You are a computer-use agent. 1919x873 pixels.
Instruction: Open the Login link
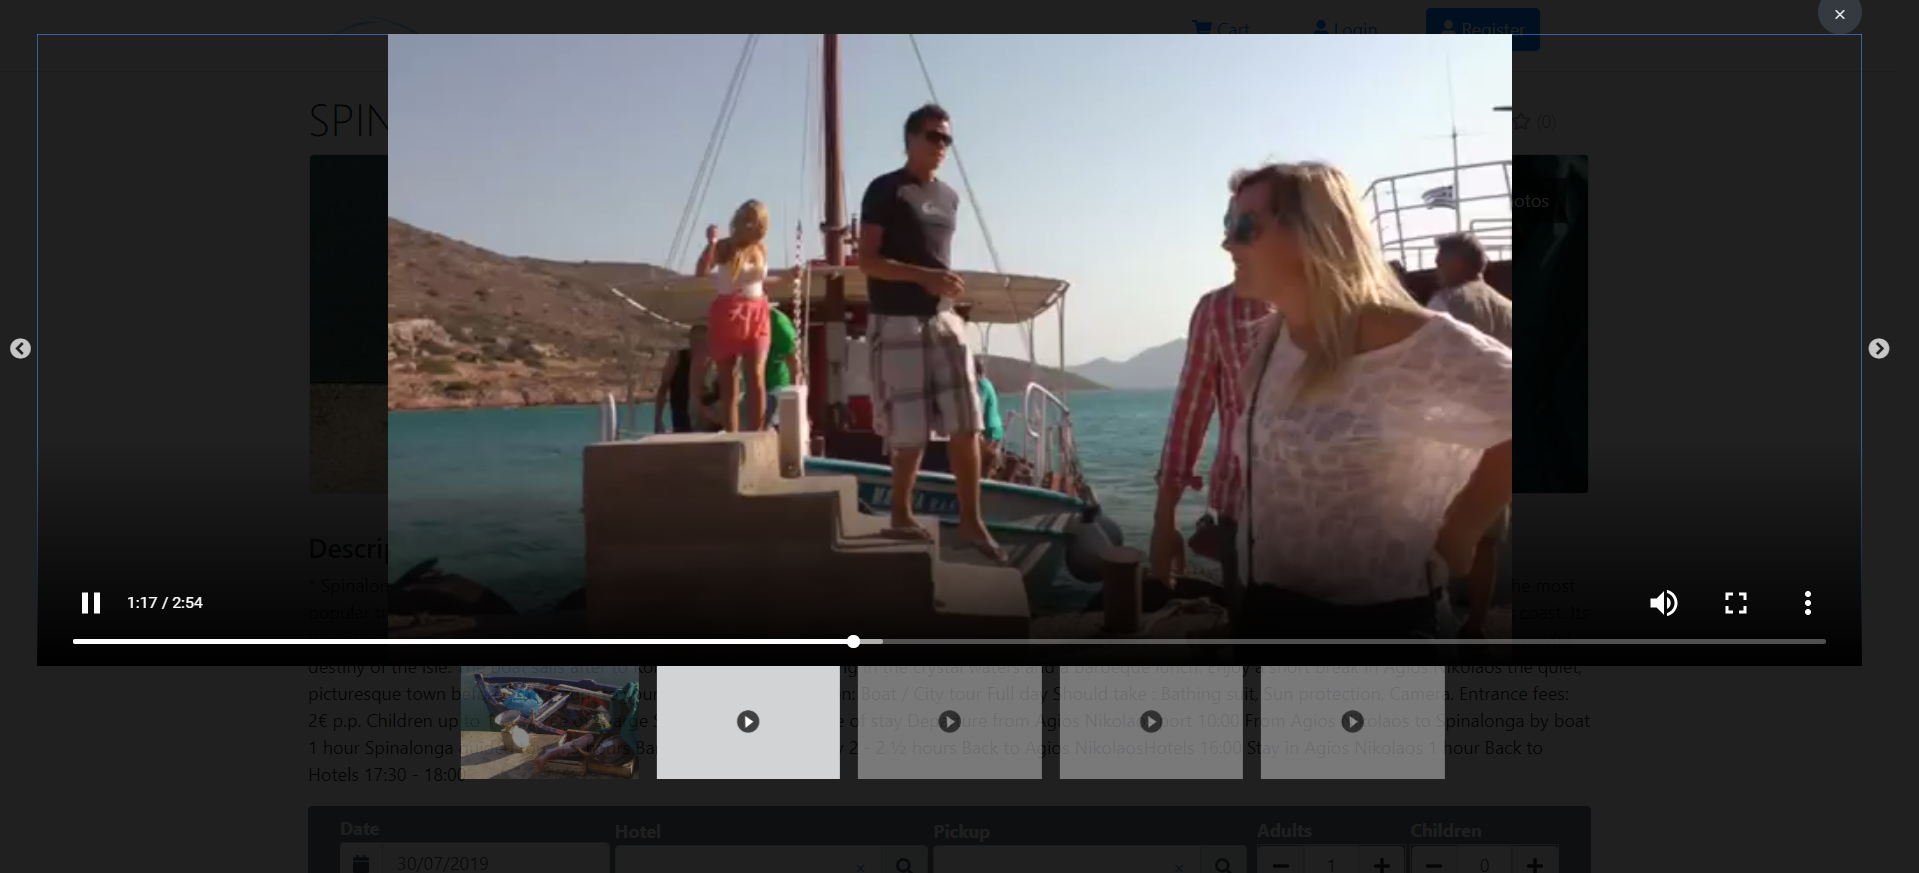click(1345, 29)
